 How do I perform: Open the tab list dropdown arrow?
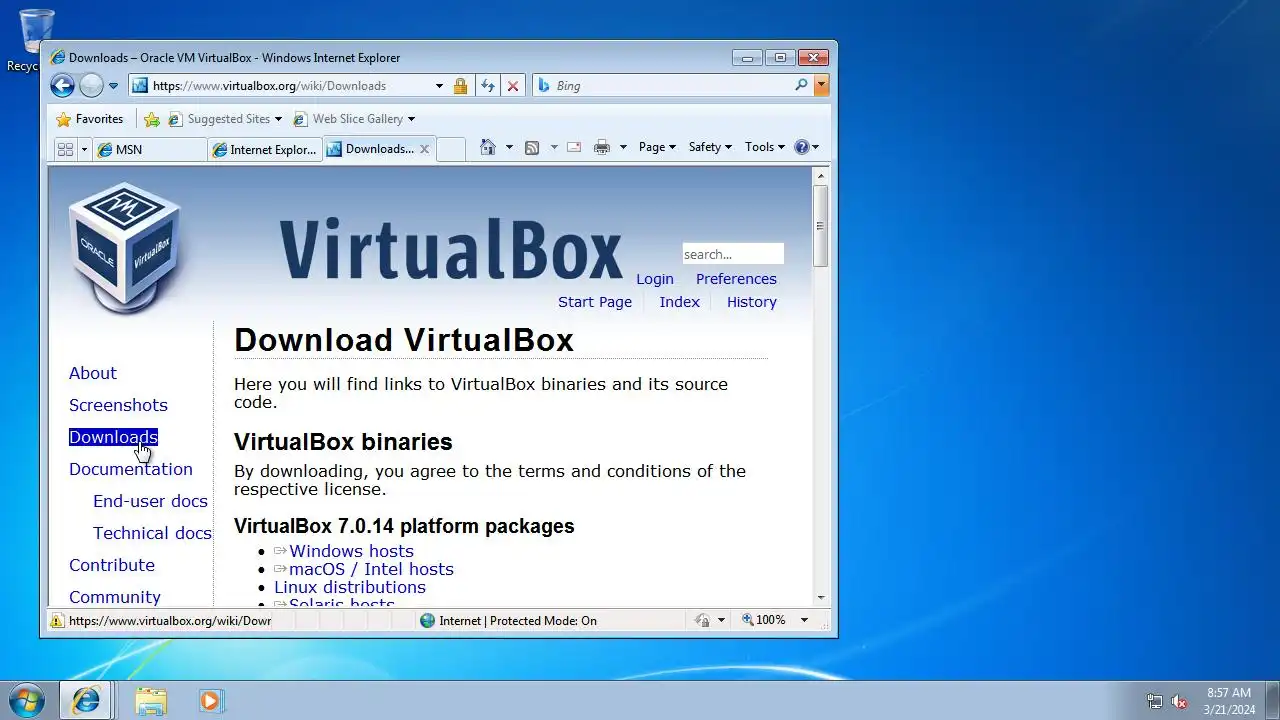(84, 149)
